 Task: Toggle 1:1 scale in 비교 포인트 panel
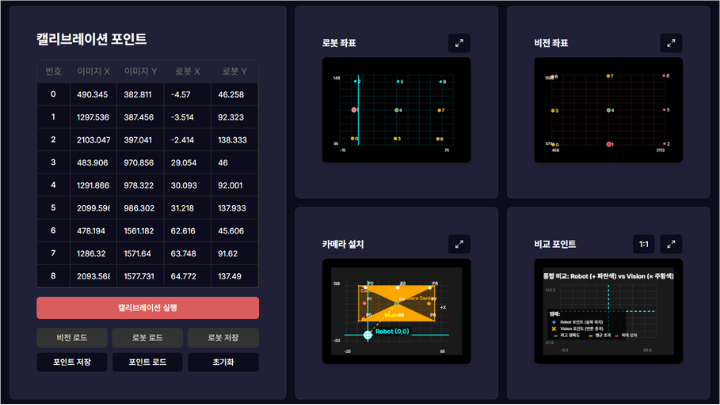point(644,244)
